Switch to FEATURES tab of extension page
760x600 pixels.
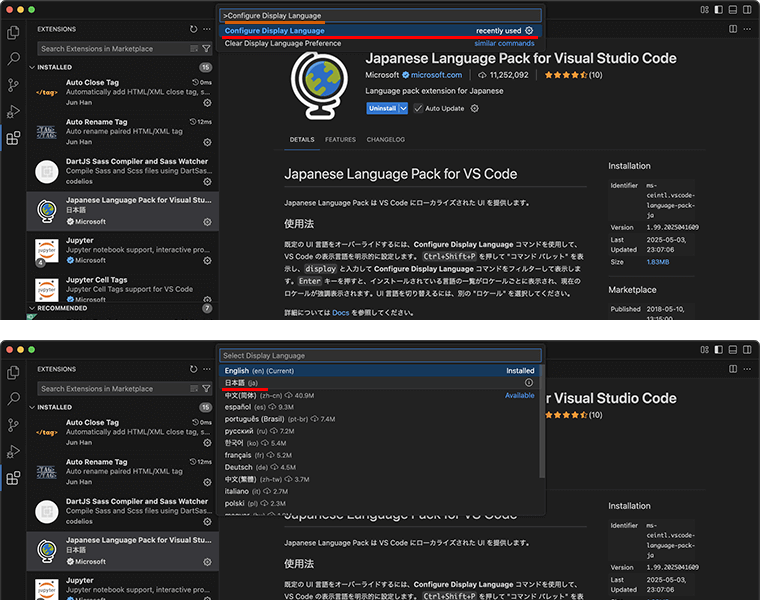click(340, 140)
